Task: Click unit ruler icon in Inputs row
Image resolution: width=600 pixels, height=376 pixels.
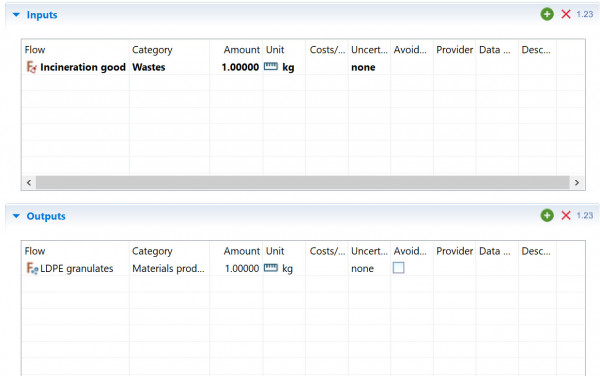Action: (271, 67)
